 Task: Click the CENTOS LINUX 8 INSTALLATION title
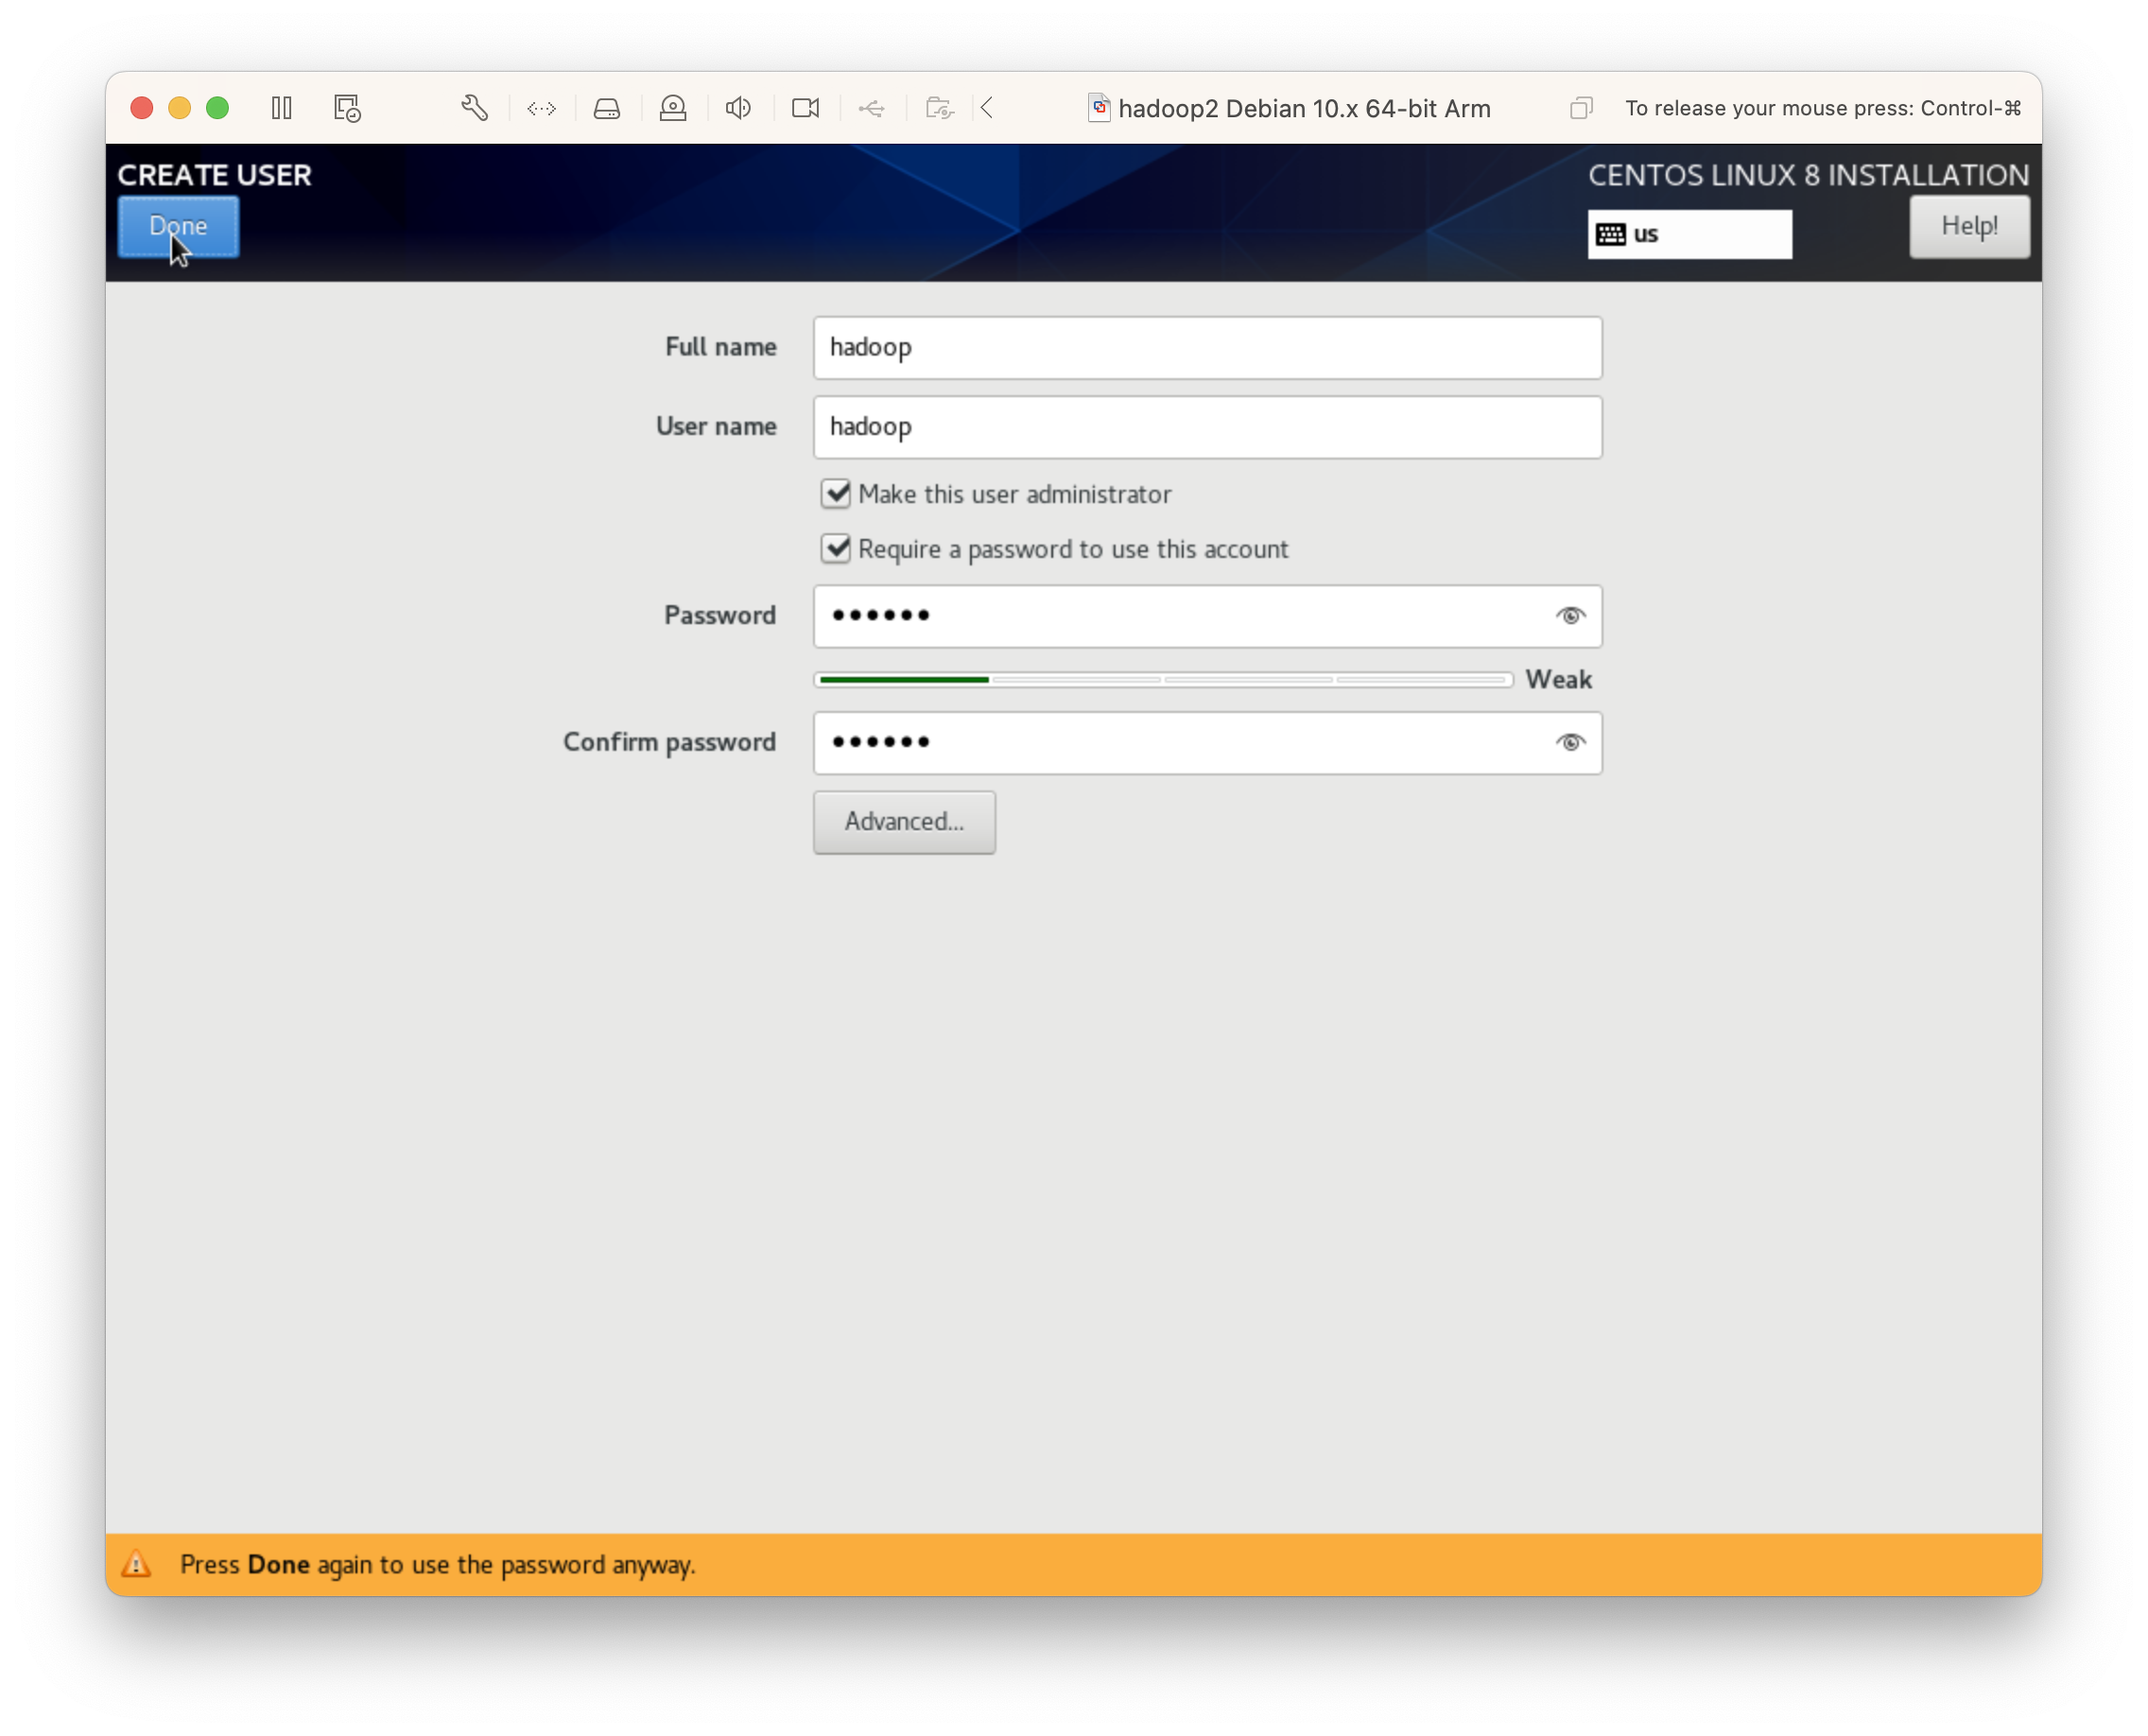click(x=1808, y=175)
